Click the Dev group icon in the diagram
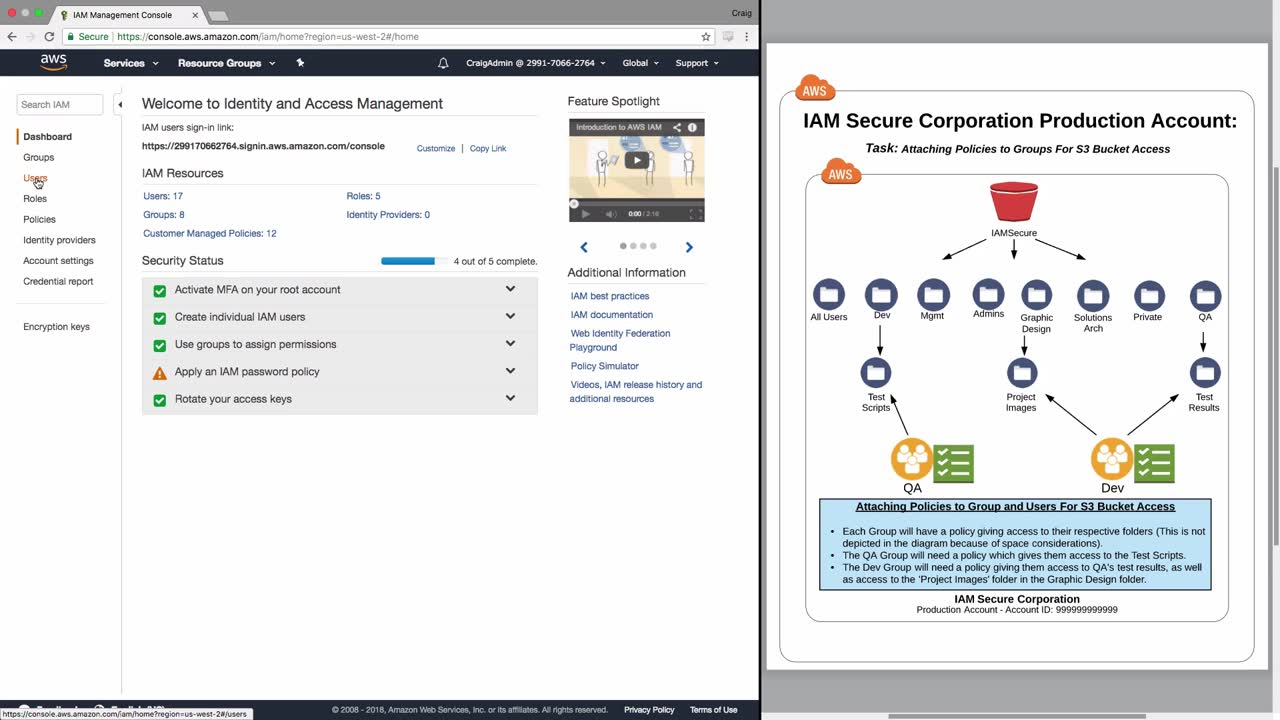 point(1112,460)
